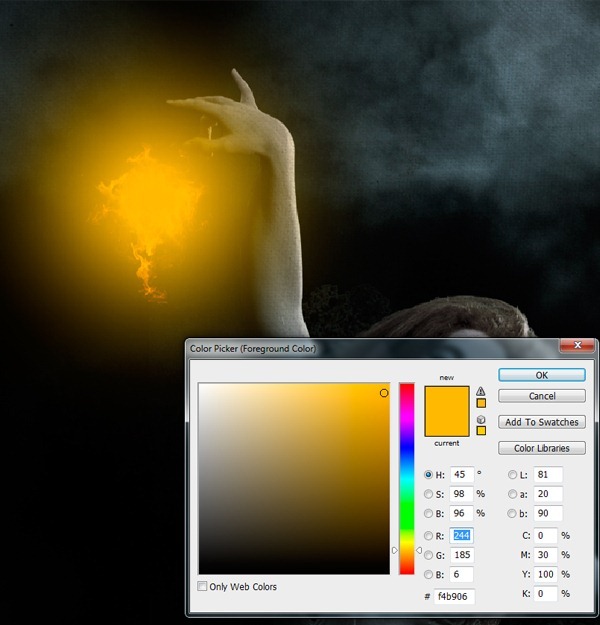Open Color Libraries
The height and width of the screenshot is (625, 600).
point(542,448)
